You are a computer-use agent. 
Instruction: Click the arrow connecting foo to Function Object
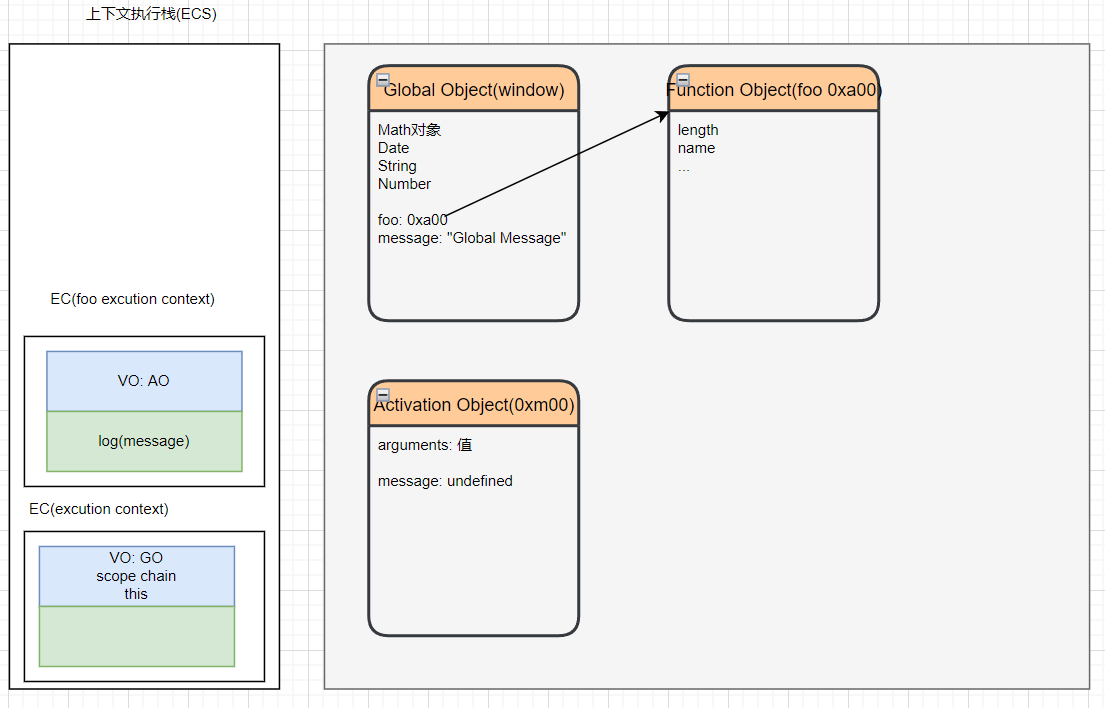point(557,166)
